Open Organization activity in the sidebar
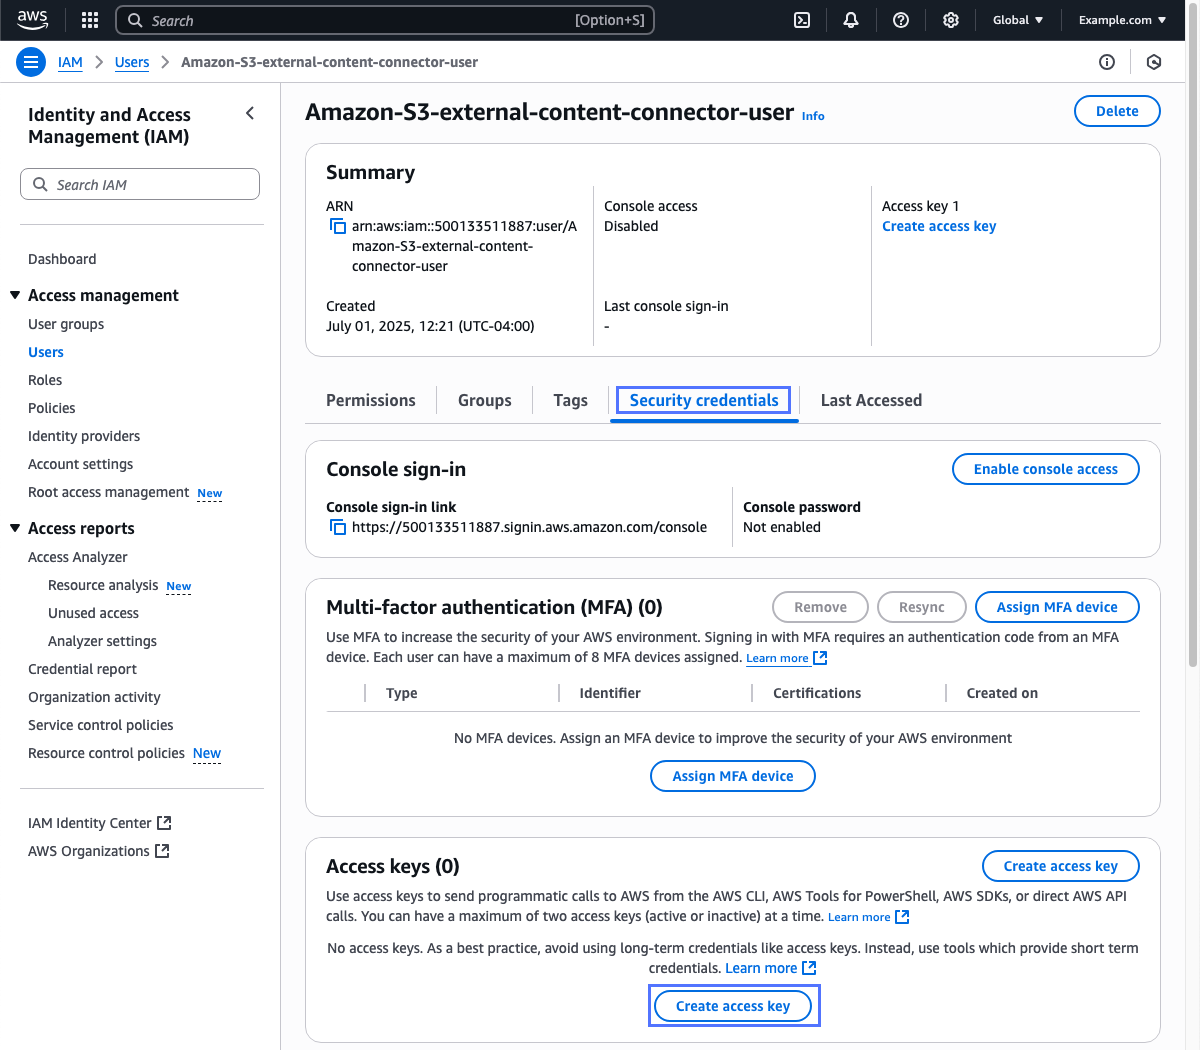This screenshot has width=1200, height=1050. (x=94, y=697)
